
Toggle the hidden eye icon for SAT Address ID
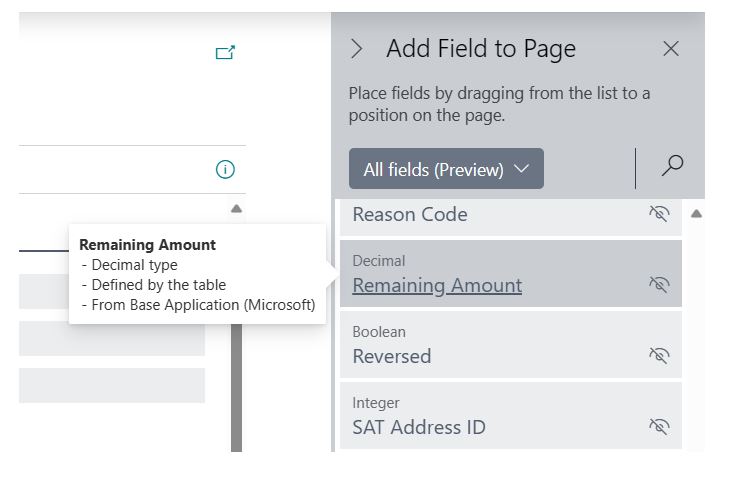tap(658, 426)
